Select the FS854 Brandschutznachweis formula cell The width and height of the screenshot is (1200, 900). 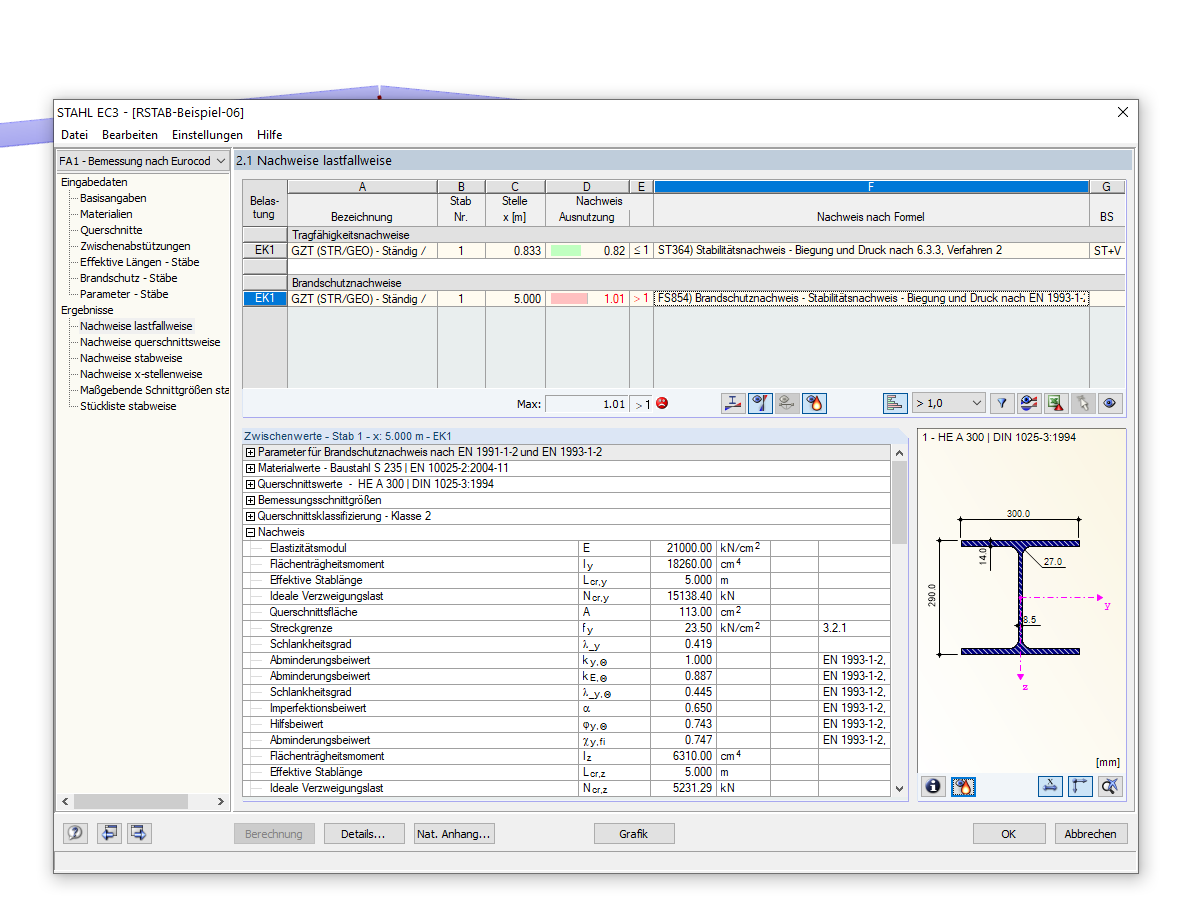[x=871, y=298]
